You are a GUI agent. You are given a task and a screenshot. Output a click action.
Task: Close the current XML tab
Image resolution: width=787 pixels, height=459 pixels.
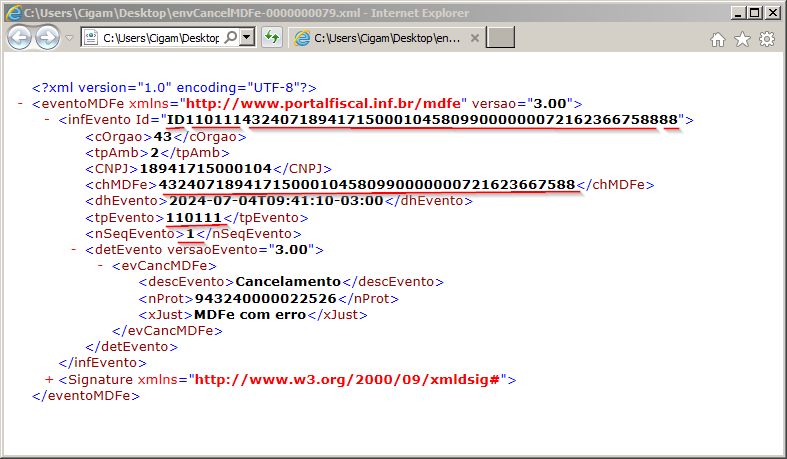click(x=475, y=38)
